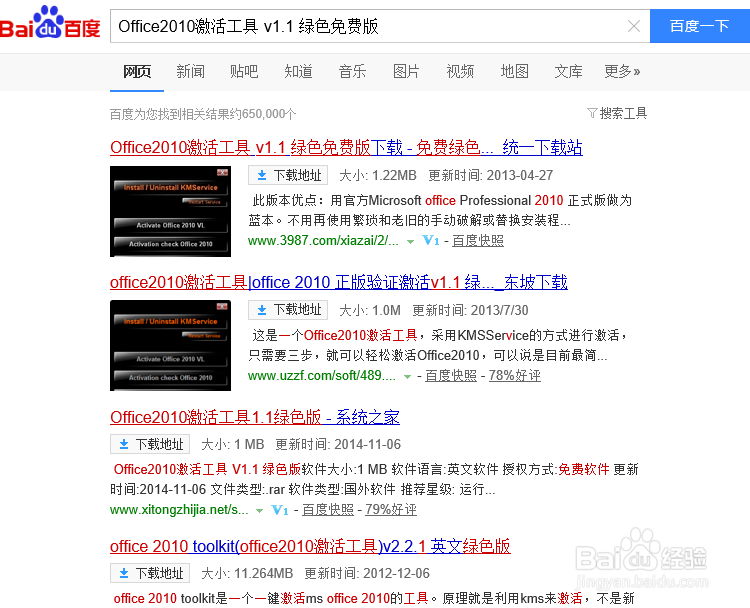Viewport: 750px width, 608px height.
Task: Click 下载地址 button for 1 MB result
Action: (x=150, y=444)
